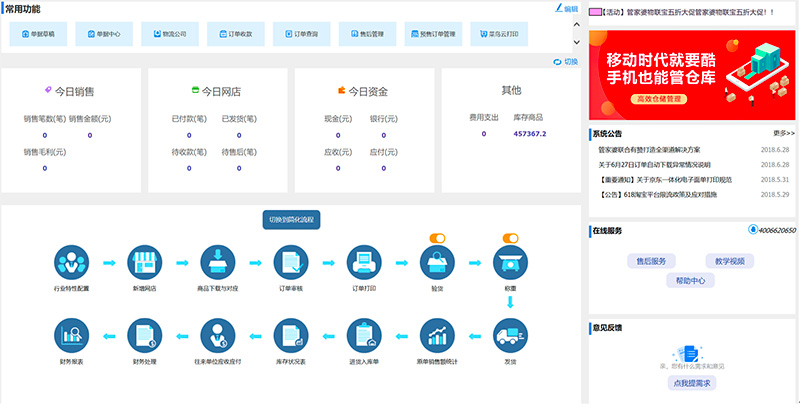Open the 新增网店 storefront icon

144,263
